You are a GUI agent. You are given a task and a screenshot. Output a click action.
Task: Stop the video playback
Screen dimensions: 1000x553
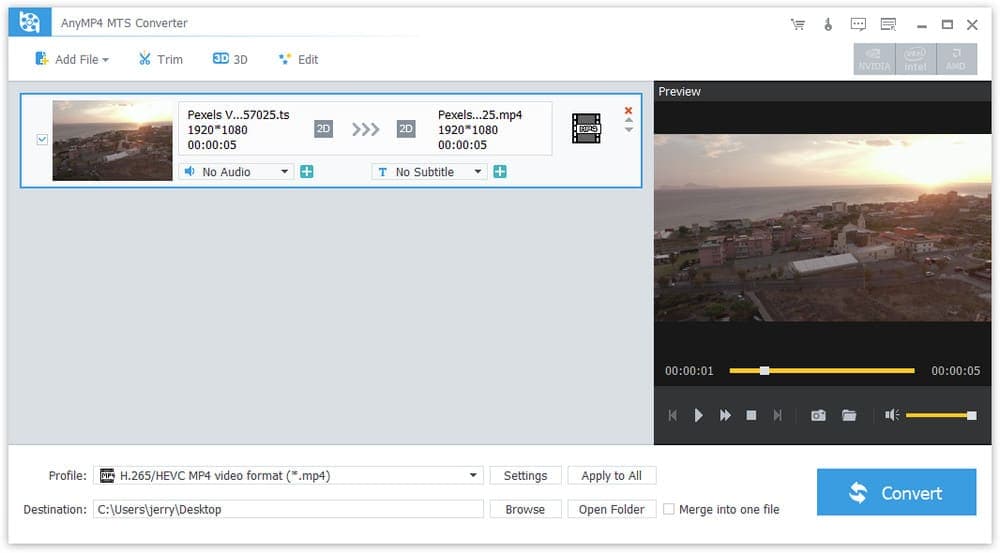click(751, 415)
